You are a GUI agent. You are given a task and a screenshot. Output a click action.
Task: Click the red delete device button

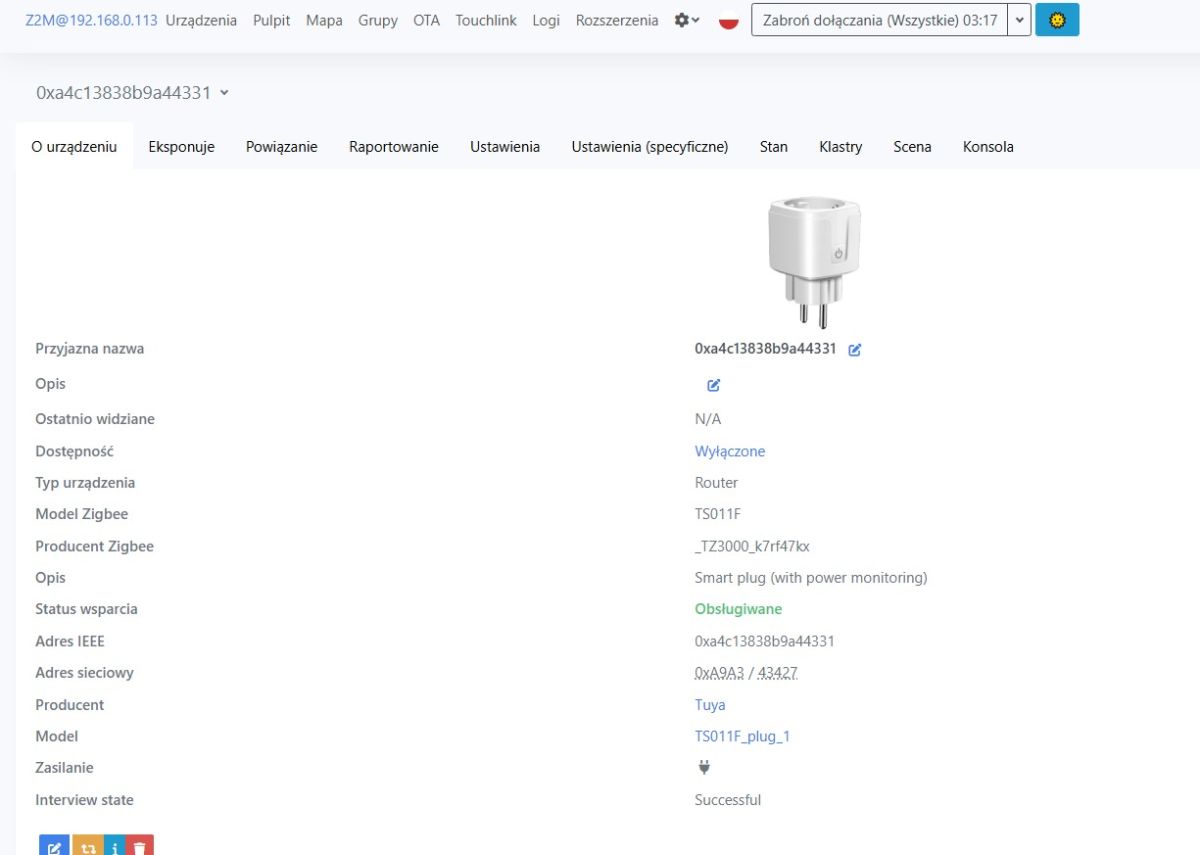point(140,846)
